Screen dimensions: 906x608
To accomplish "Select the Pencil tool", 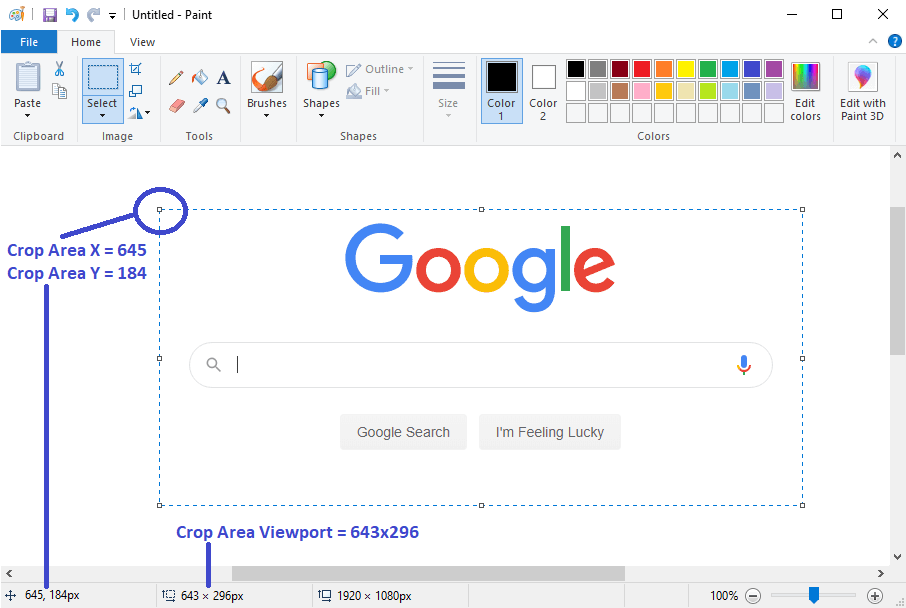I will point(176,77).
